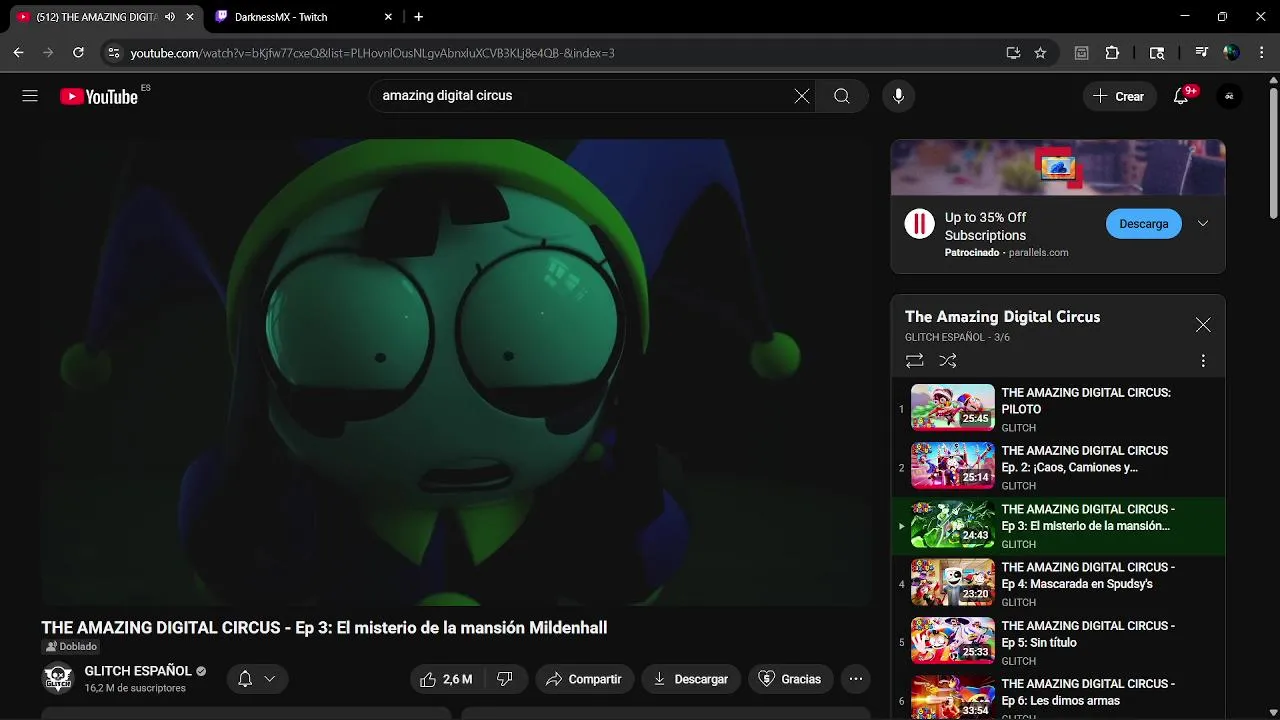1280x720 pixels.
Task: Like the video with 2,6 M likes
Action: click(x=446, y=679)
